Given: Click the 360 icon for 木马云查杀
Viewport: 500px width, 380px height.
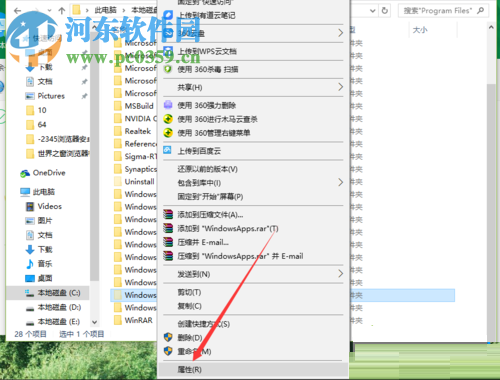Looking at the screenshot, I should (168, 119).
